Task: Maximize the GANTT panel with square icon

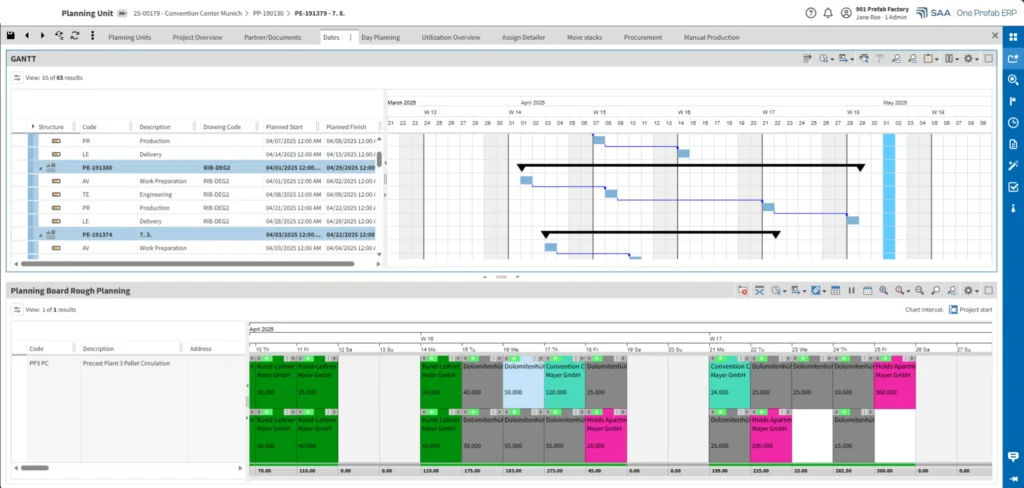Action: 989,59
